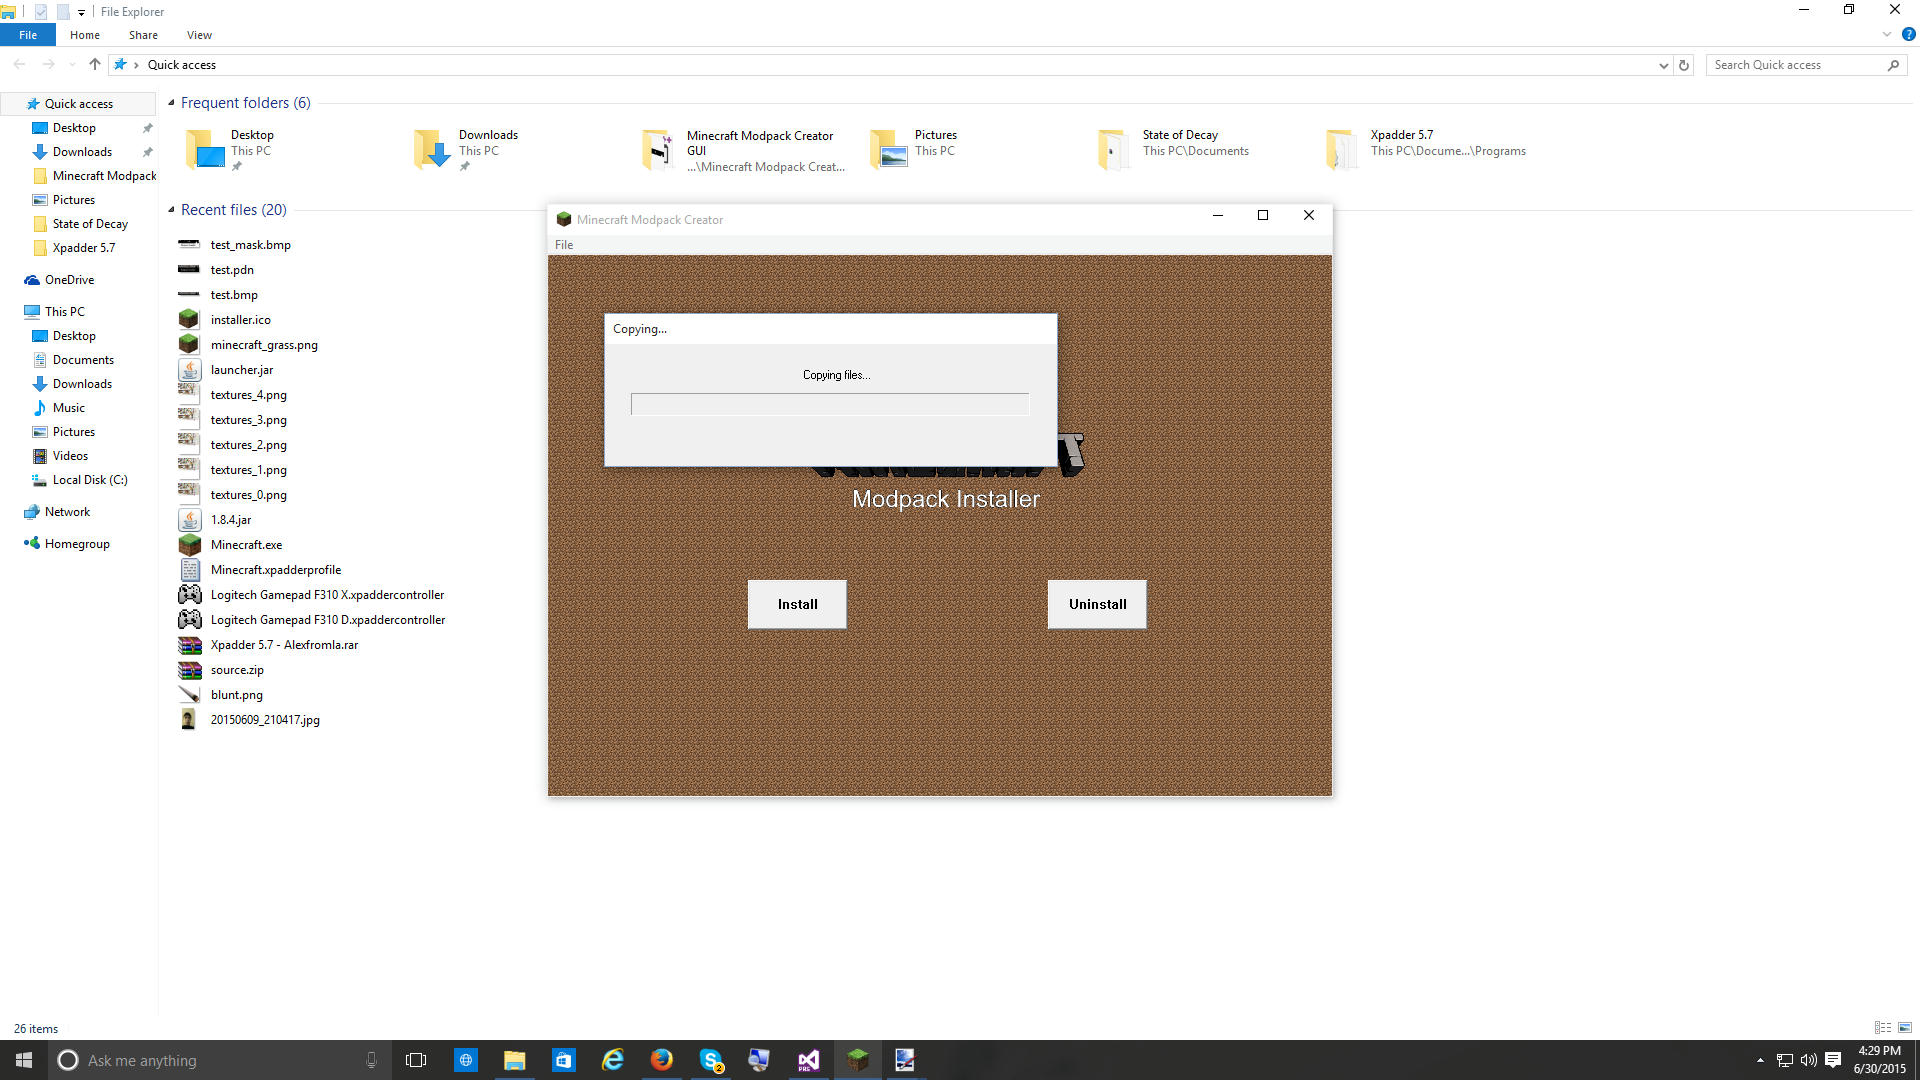Select textures_4.png in Recent files
1920x1080 pixels.
[248, 395]
